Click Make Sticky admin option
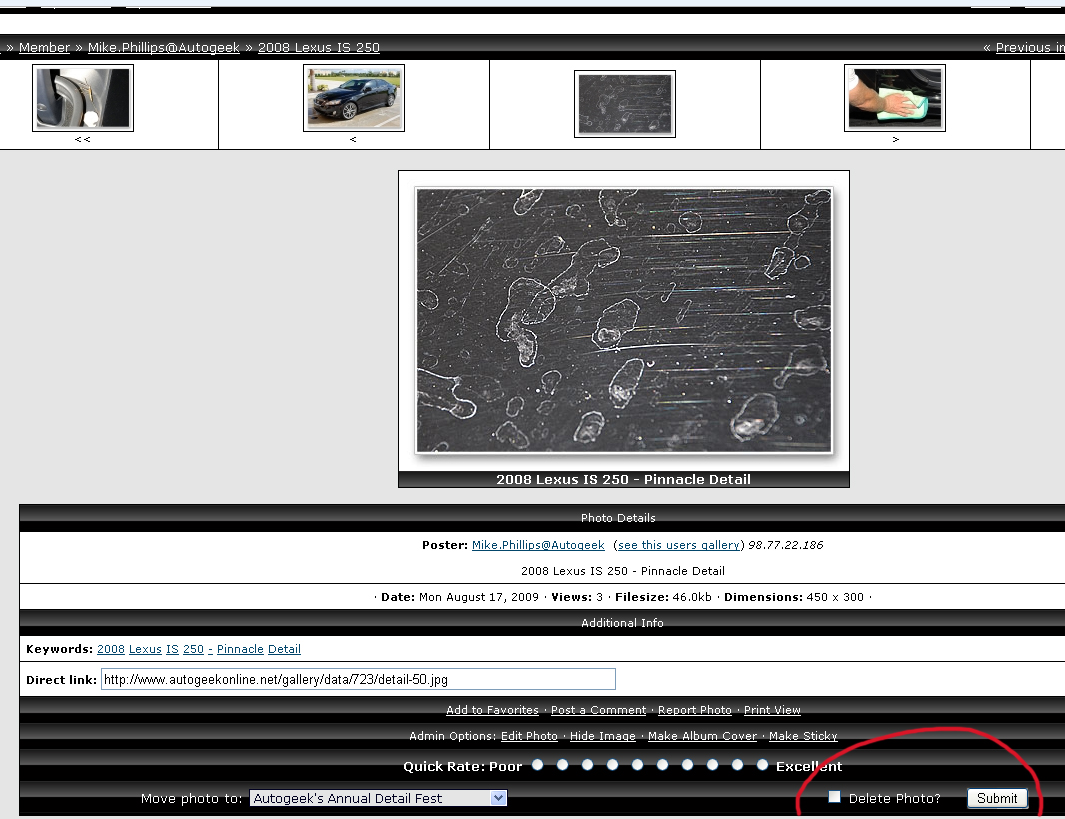This screenshot has height=819, width=1065. (803, 736)
